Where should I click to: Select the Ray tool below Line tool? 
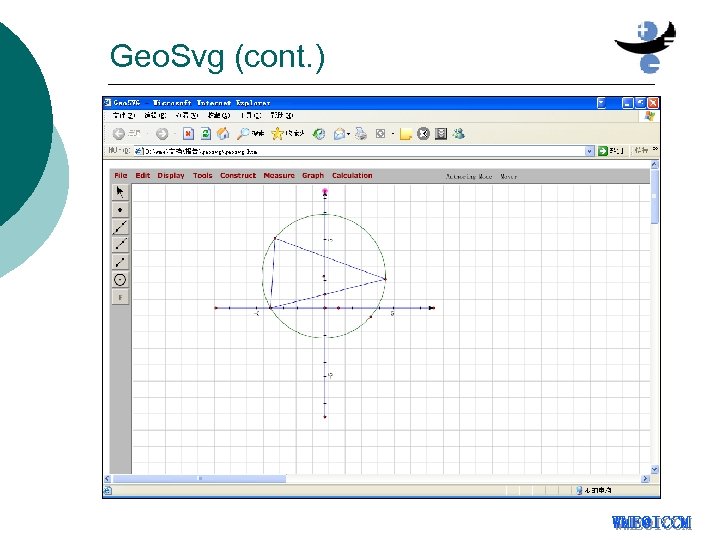pyautogui.click(x=120, y=244)
